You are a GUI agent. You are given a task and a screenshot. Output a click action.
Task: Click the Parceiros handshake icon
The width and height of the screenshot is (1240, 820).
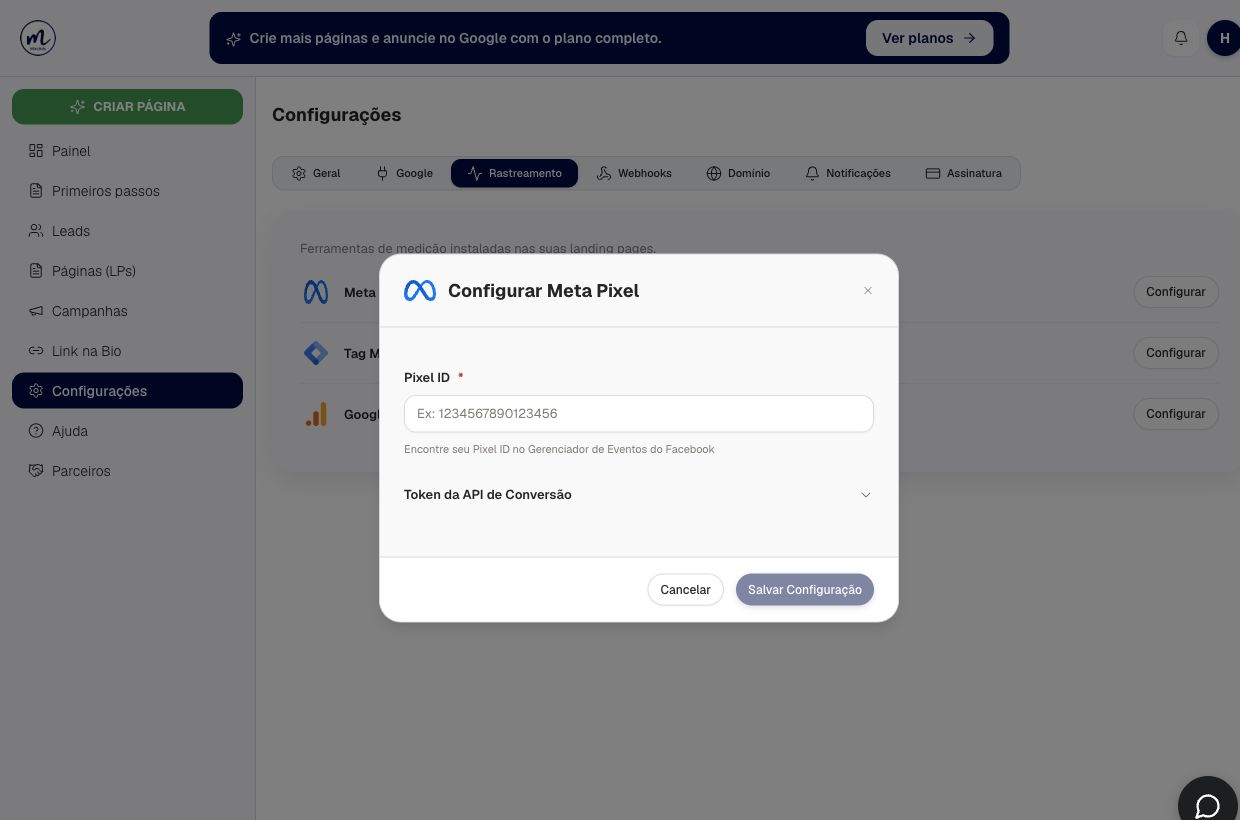coord(36,471)
